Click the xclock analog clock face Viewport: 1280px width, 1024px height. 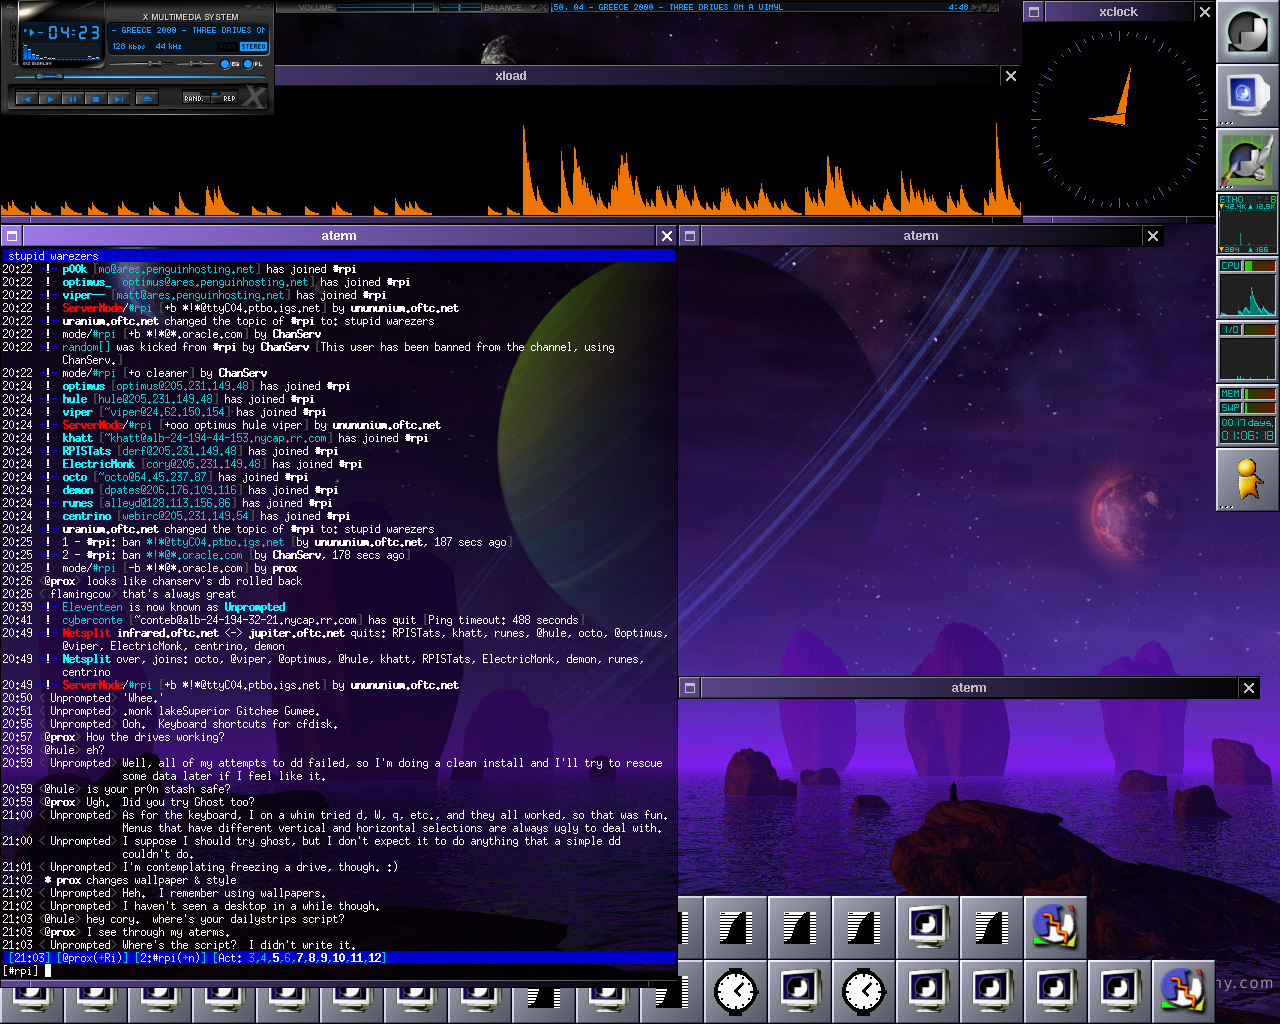1119,119
